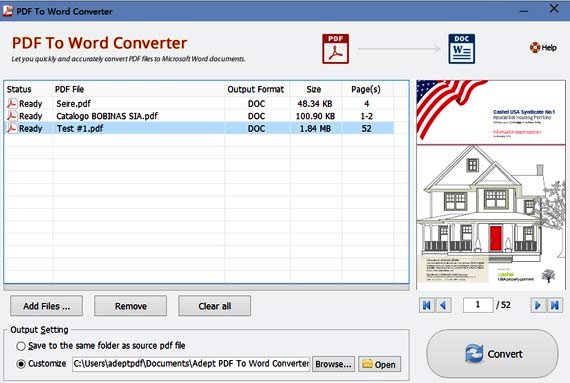Click the red PDF file icon in header
The height and width of the screenshot is (383, 570).
336,49
